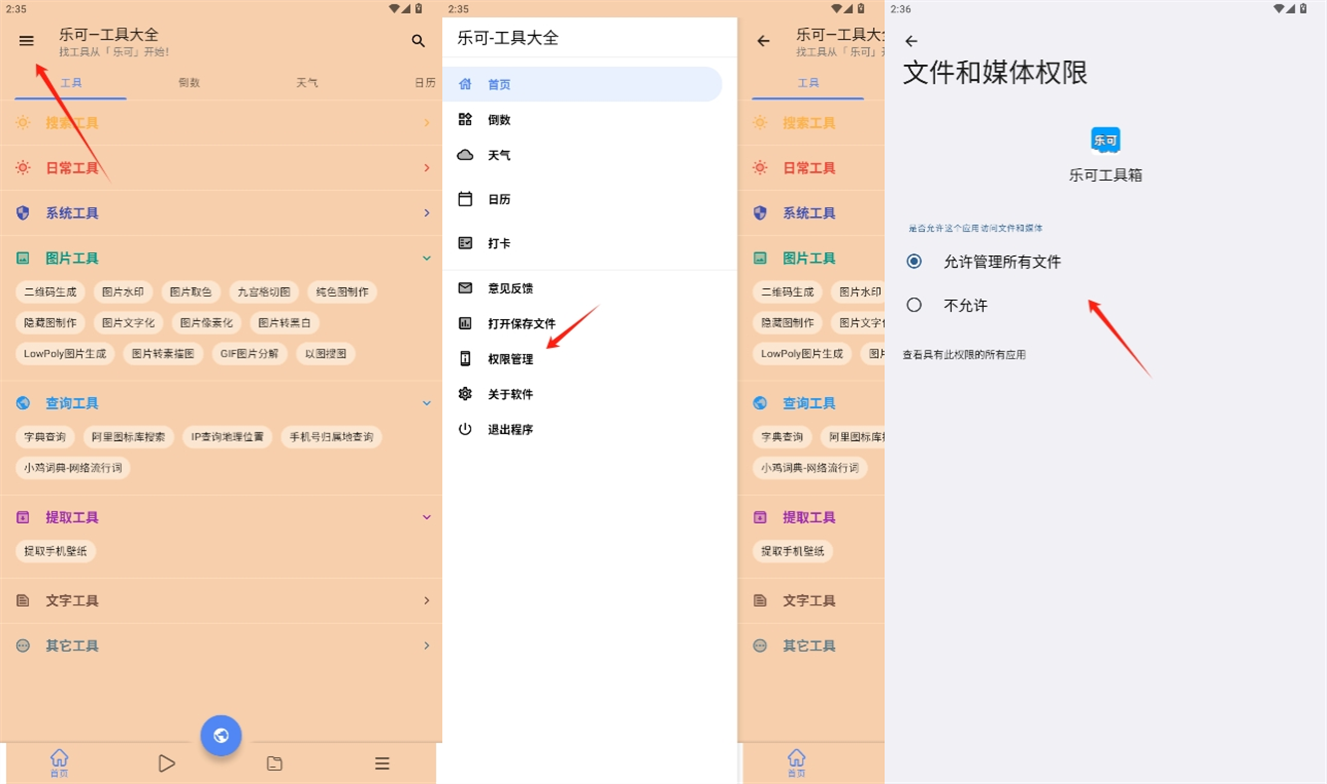1327x784 pixels.
Task: Switch to the 天气 tab
Action: pyautogui.click(x=307, y=83)
